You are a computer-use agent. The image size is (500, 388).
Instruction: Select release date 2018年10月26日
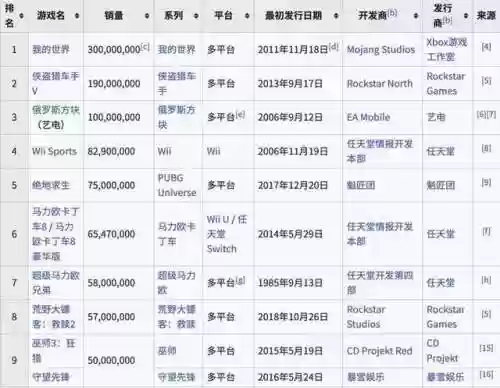point(293,317)
